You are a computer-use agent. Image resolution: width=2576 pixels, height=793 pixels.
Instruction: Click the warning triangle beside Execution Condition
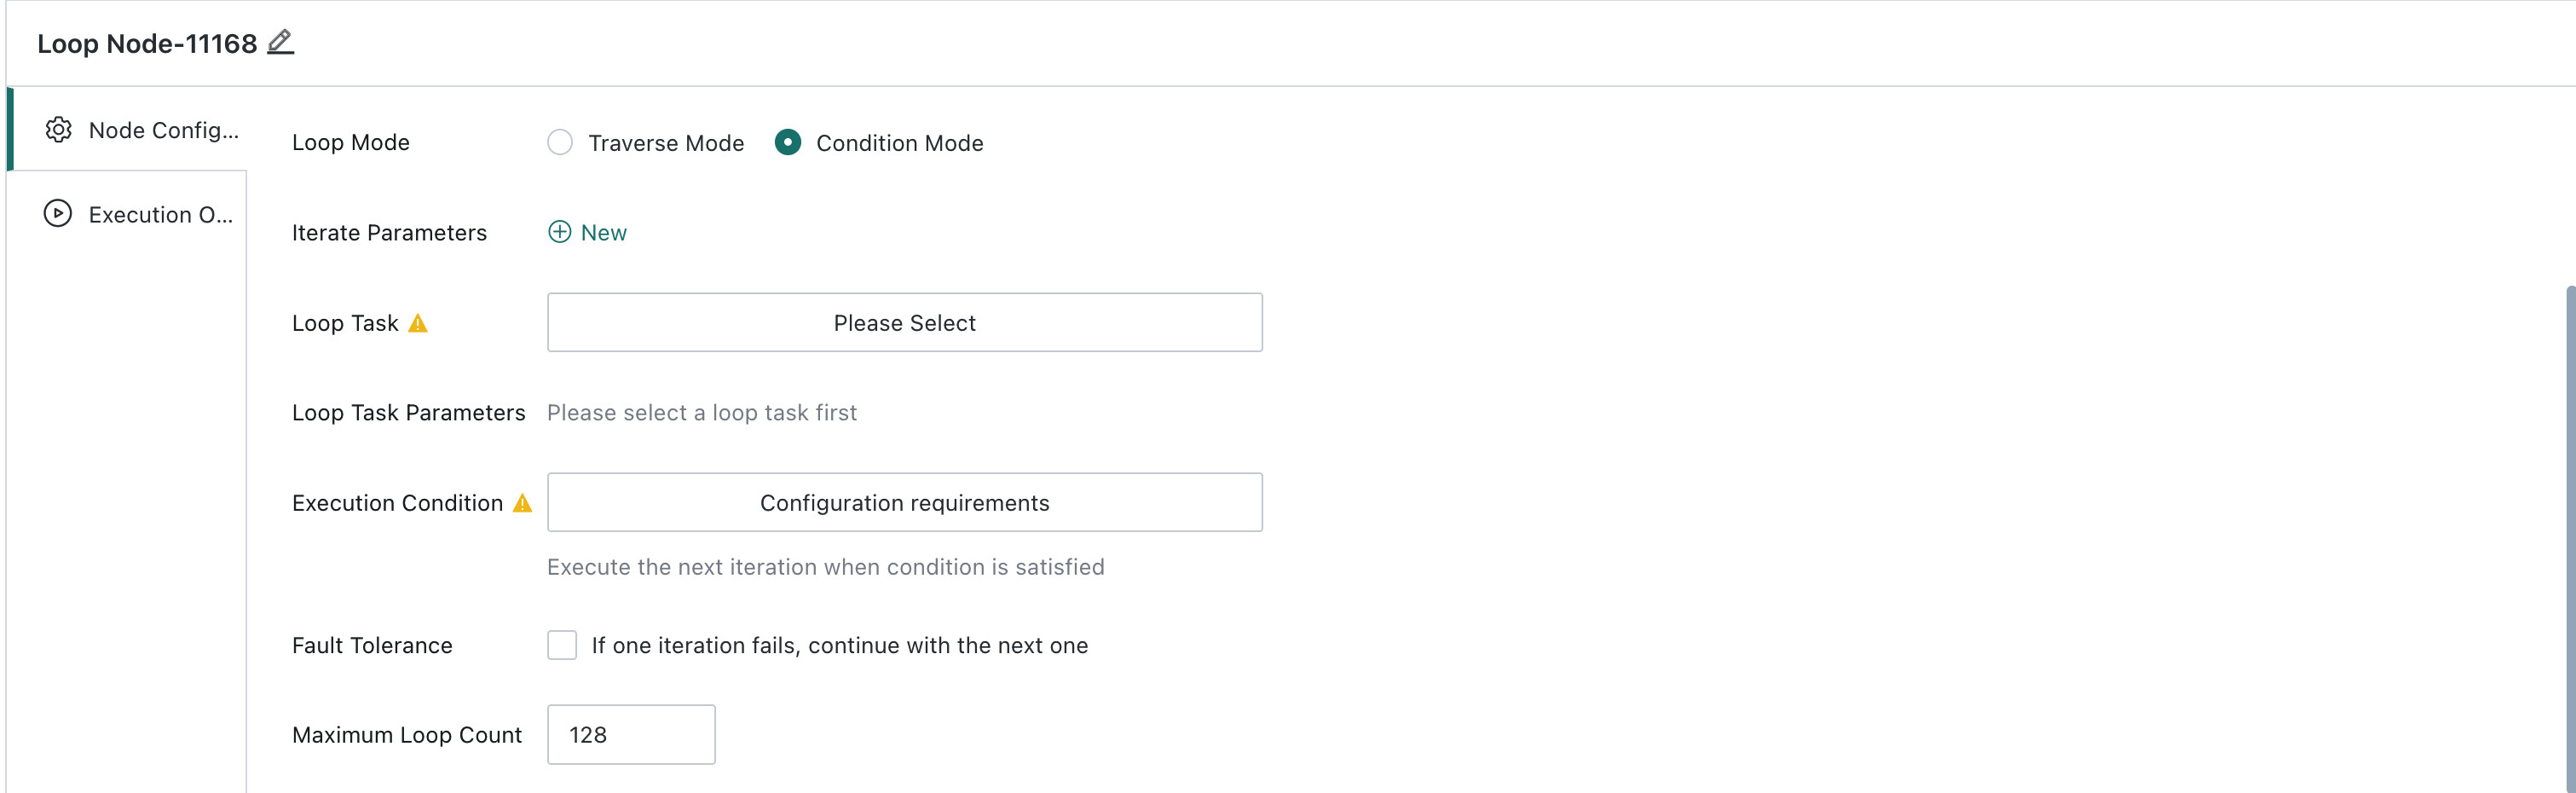click(522, 503)
